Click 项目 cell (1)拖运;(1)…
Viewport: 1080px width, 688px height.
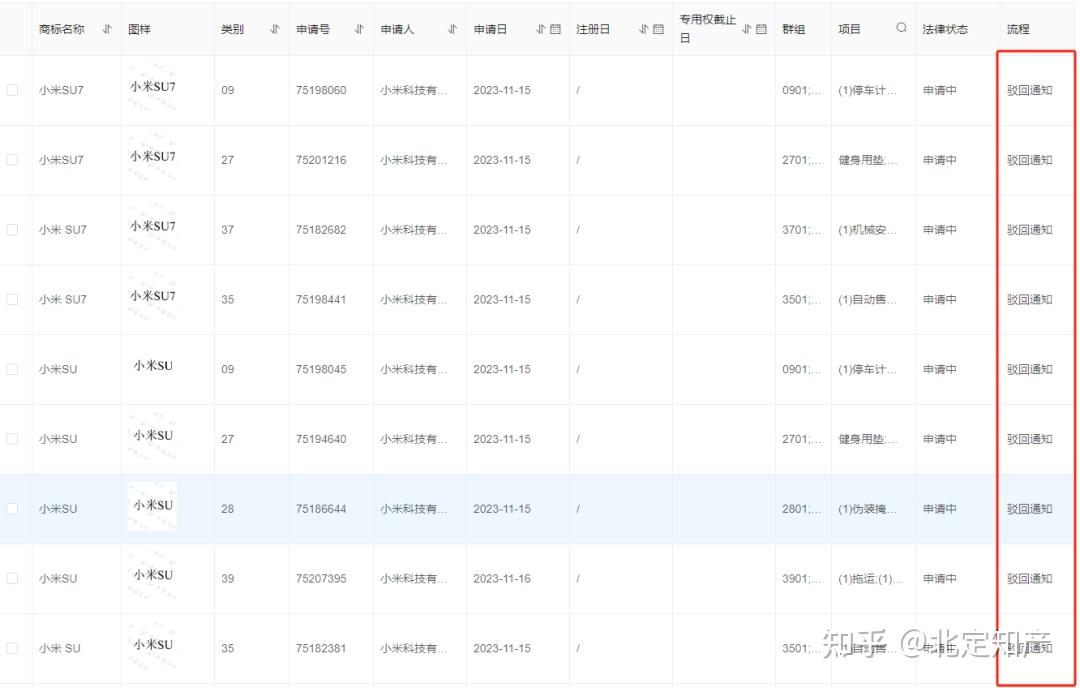click(x=870, y=578)
